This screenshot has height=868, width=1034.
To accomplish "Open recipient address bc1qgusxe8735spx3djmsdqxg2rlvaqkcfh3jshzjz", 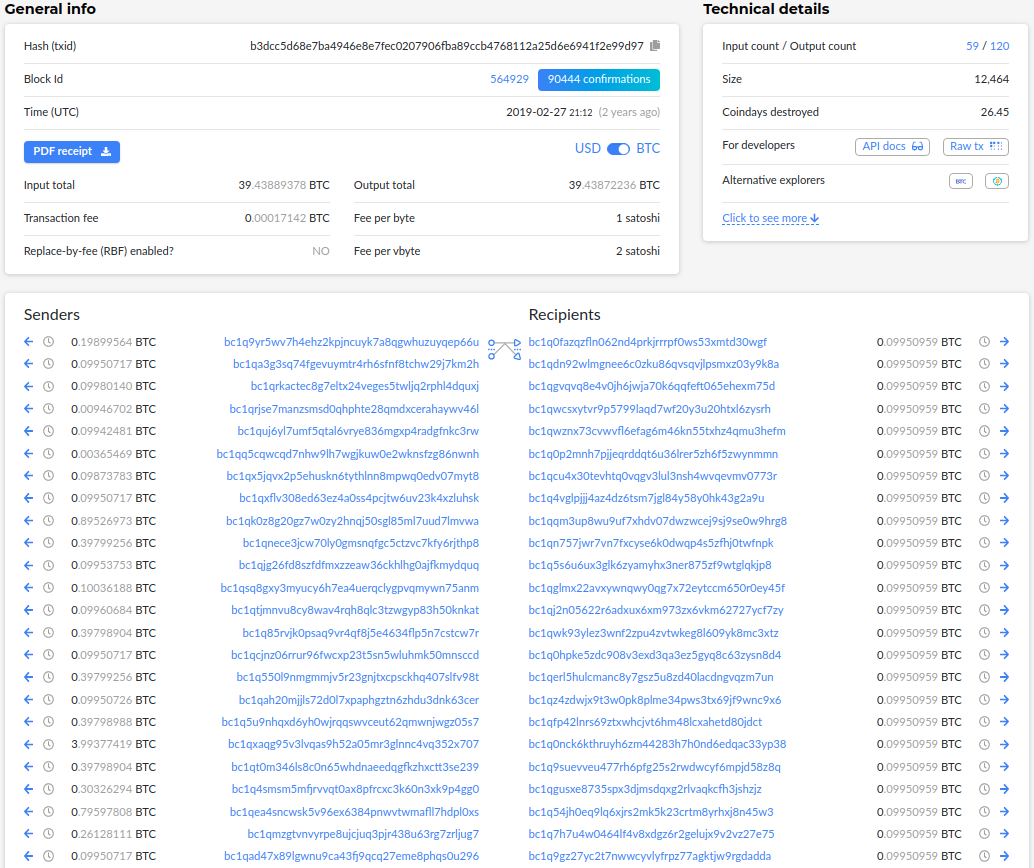I will point(645,789).
